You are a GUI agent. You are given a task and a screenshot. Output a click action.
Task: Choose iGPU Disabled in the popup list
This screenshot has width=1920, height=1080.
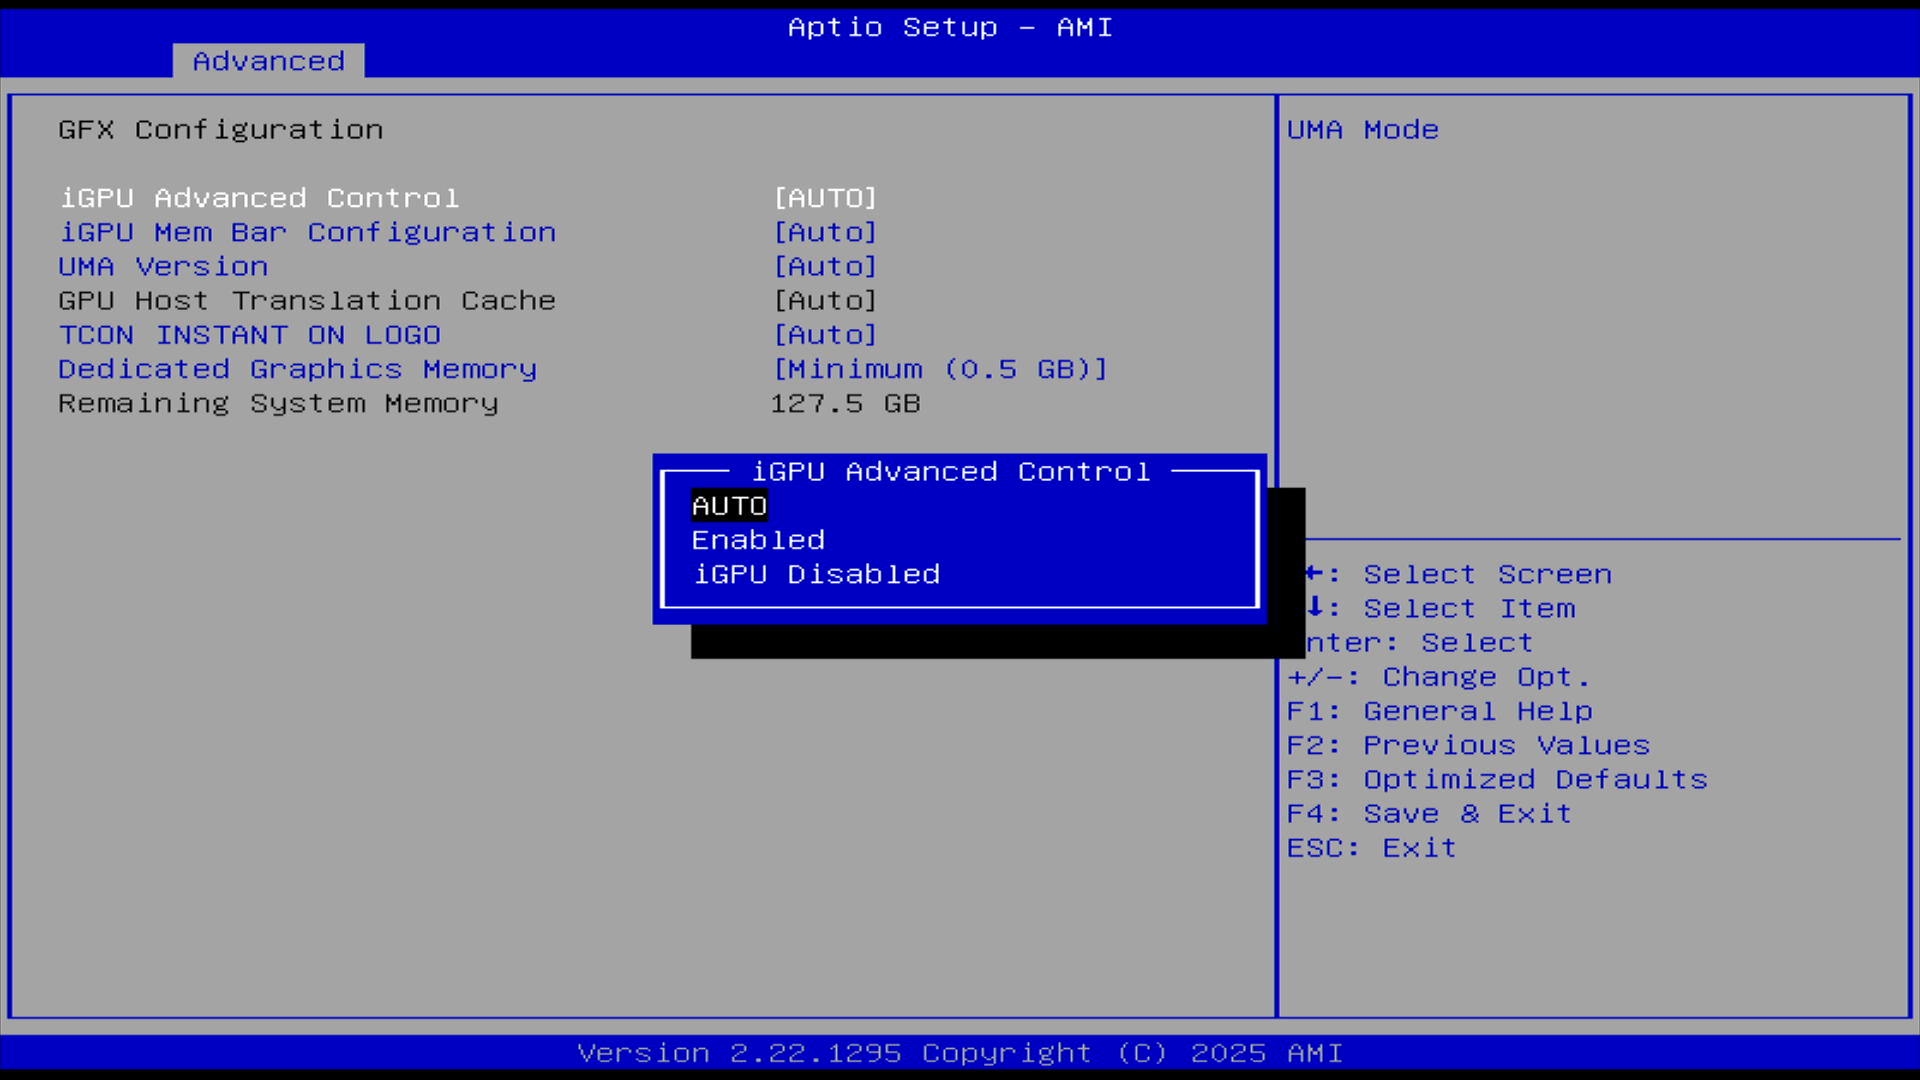(x=816, y=574)
